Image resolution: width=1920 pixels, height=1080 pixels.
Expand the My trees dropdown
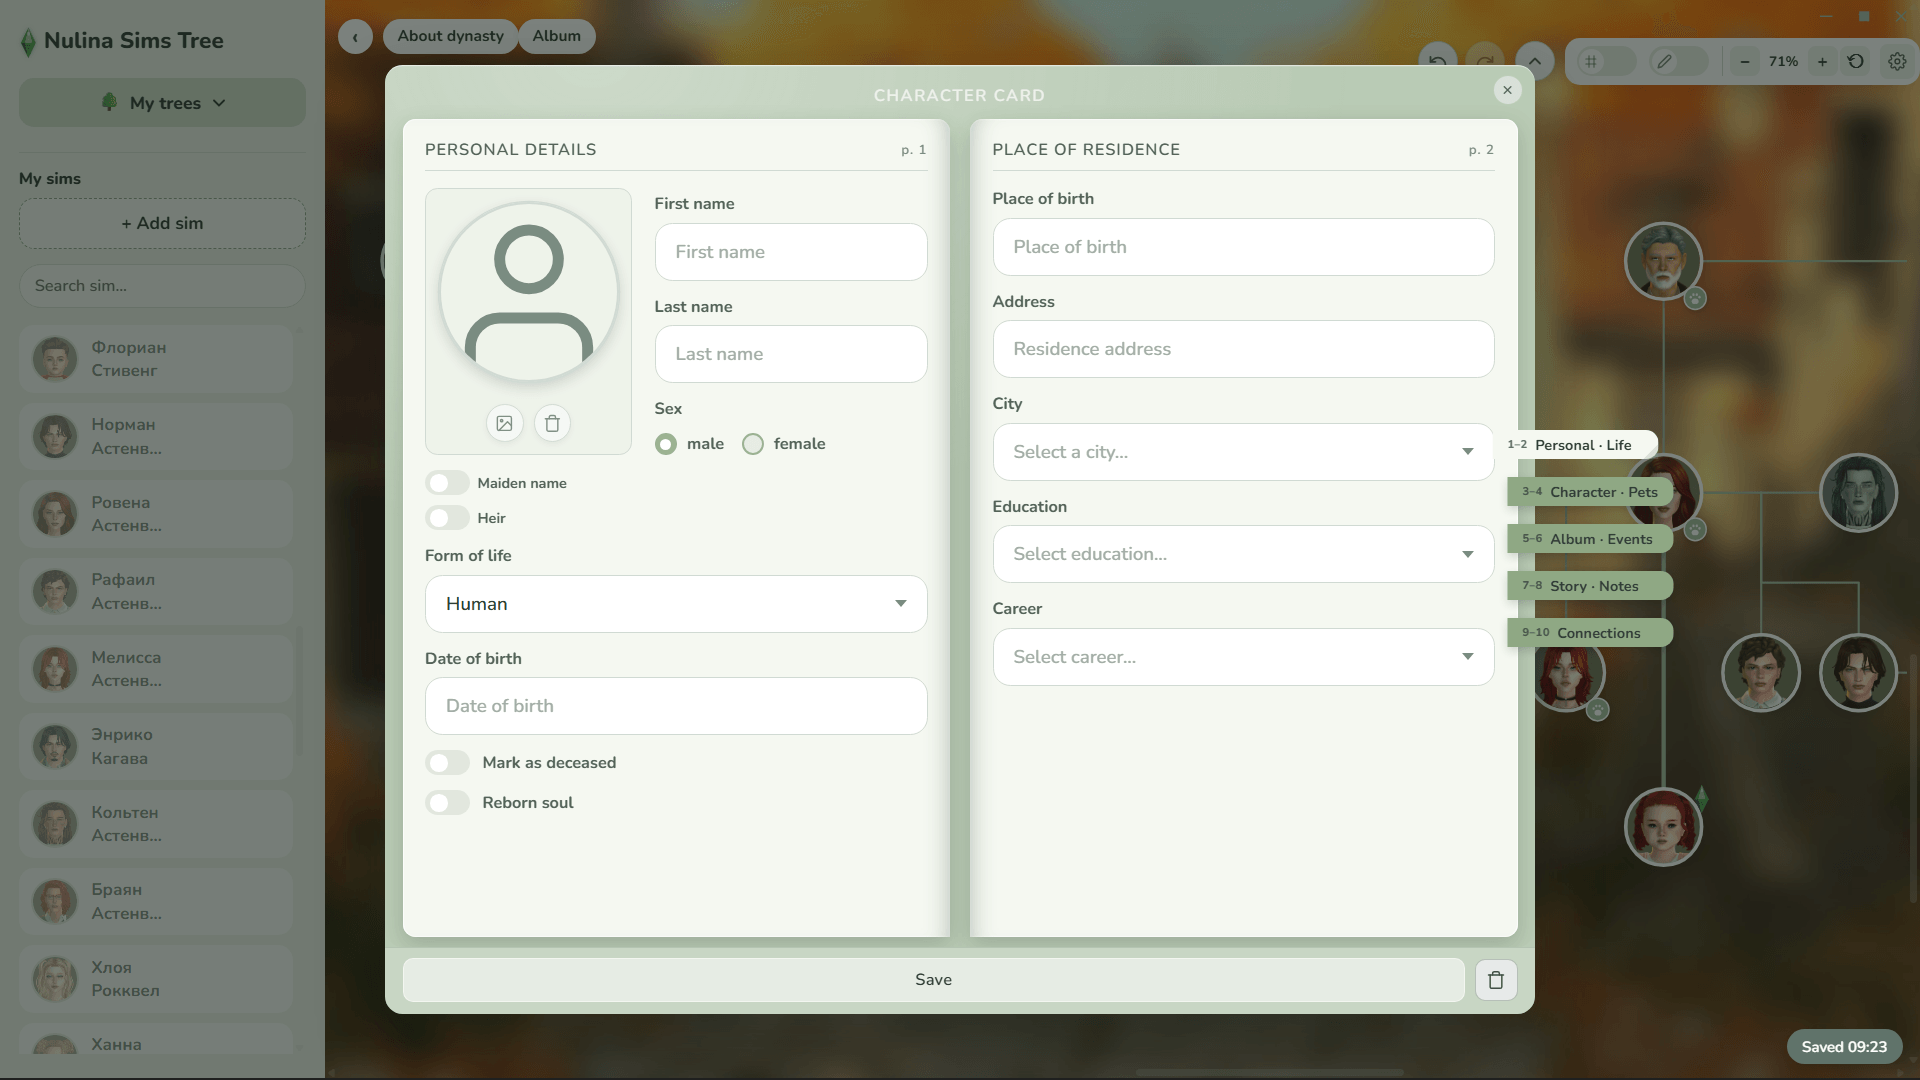pyautogui.click(x=162, y=103)
